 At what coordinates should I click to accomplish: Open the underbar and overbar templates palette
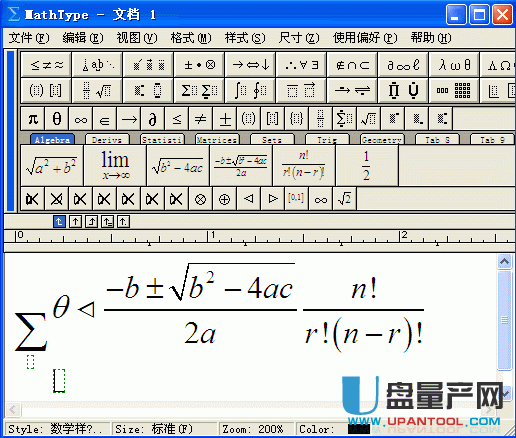point(301,90)
